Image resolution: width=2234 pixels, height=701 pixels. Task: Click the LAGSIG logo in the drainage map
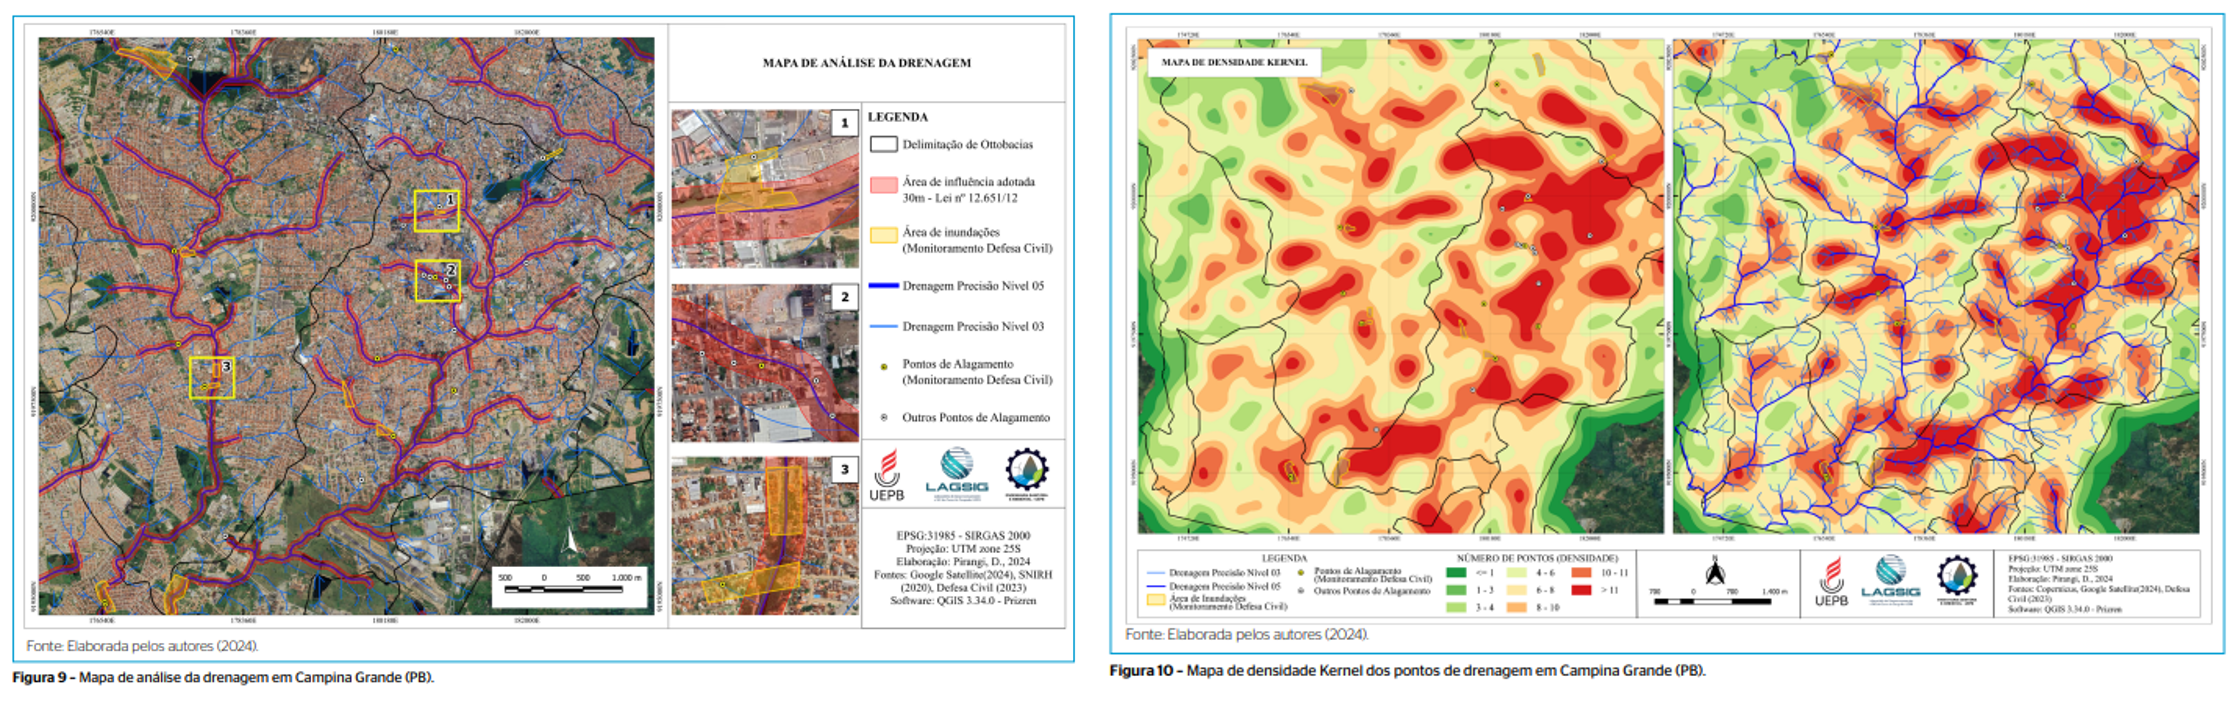click(x=956, y=473)
